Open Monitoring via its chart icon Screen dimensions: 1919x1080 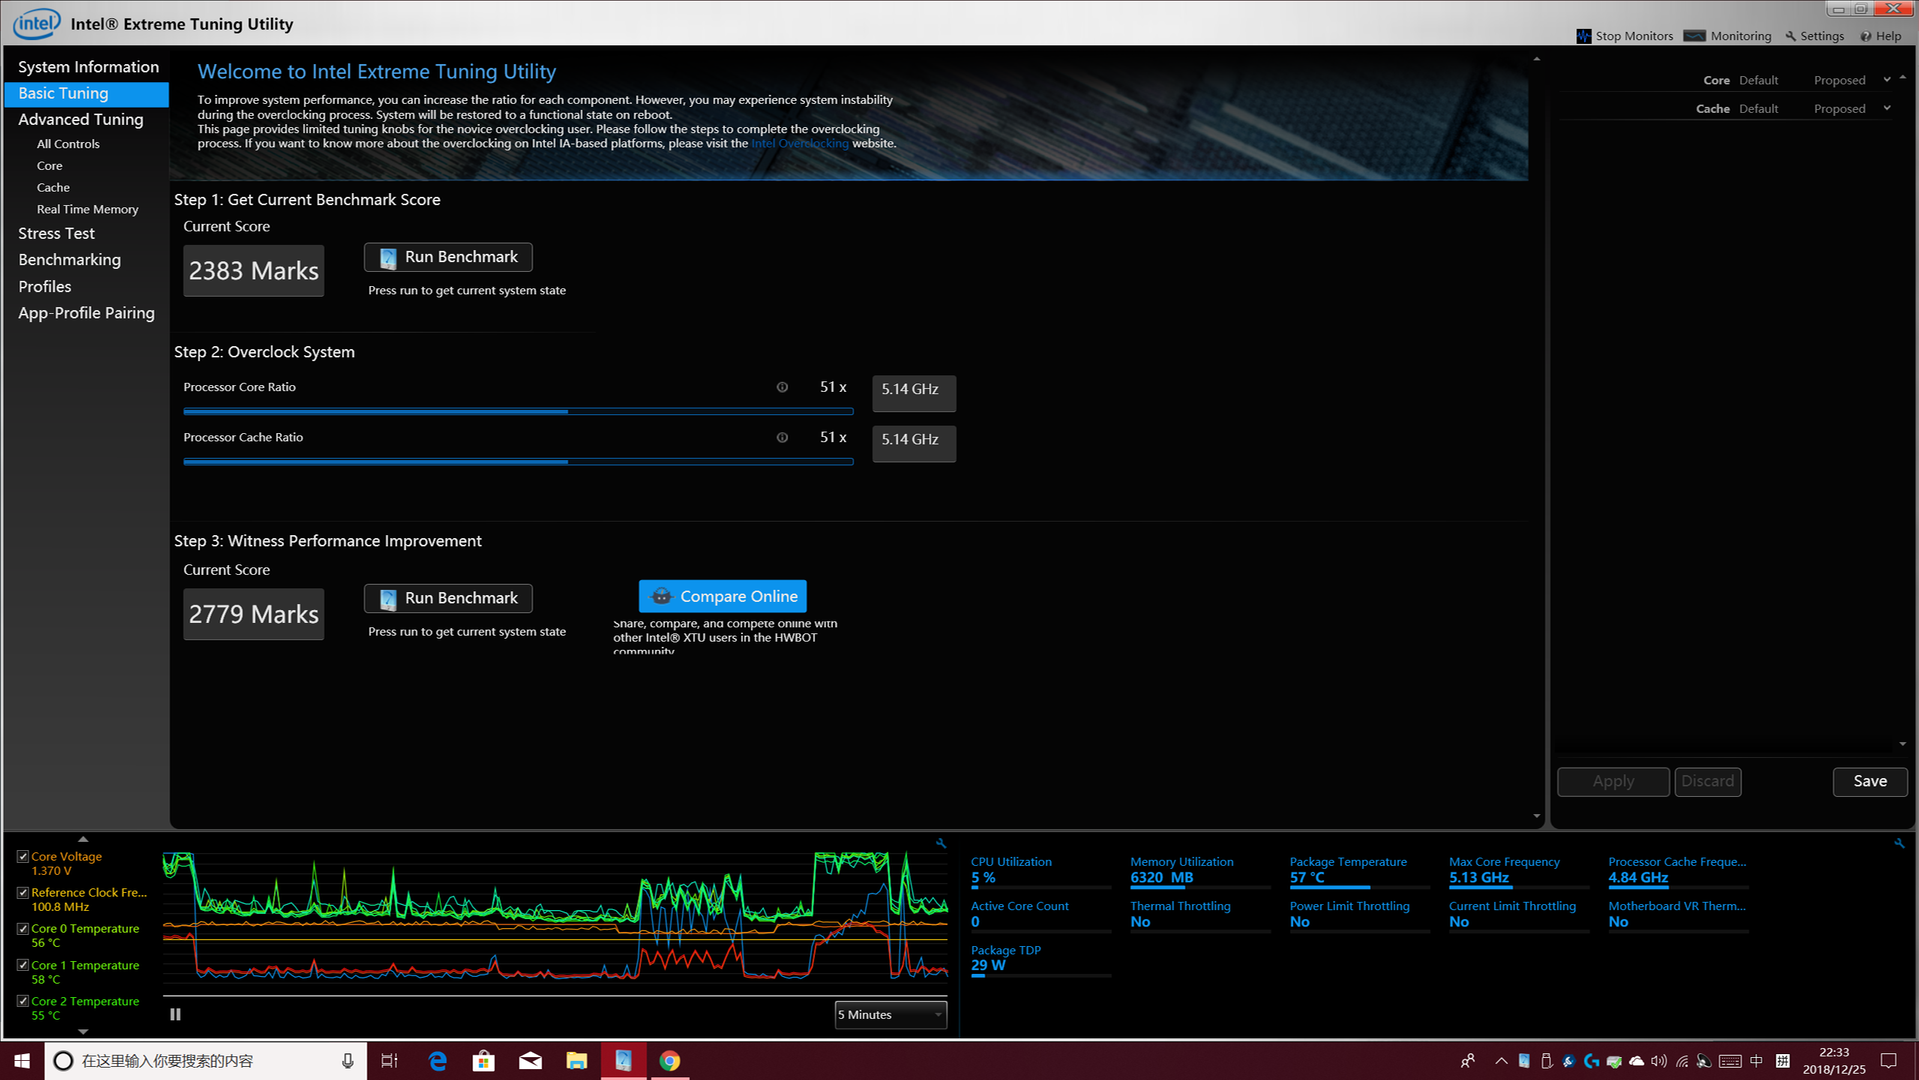[x=1694, y=36]
